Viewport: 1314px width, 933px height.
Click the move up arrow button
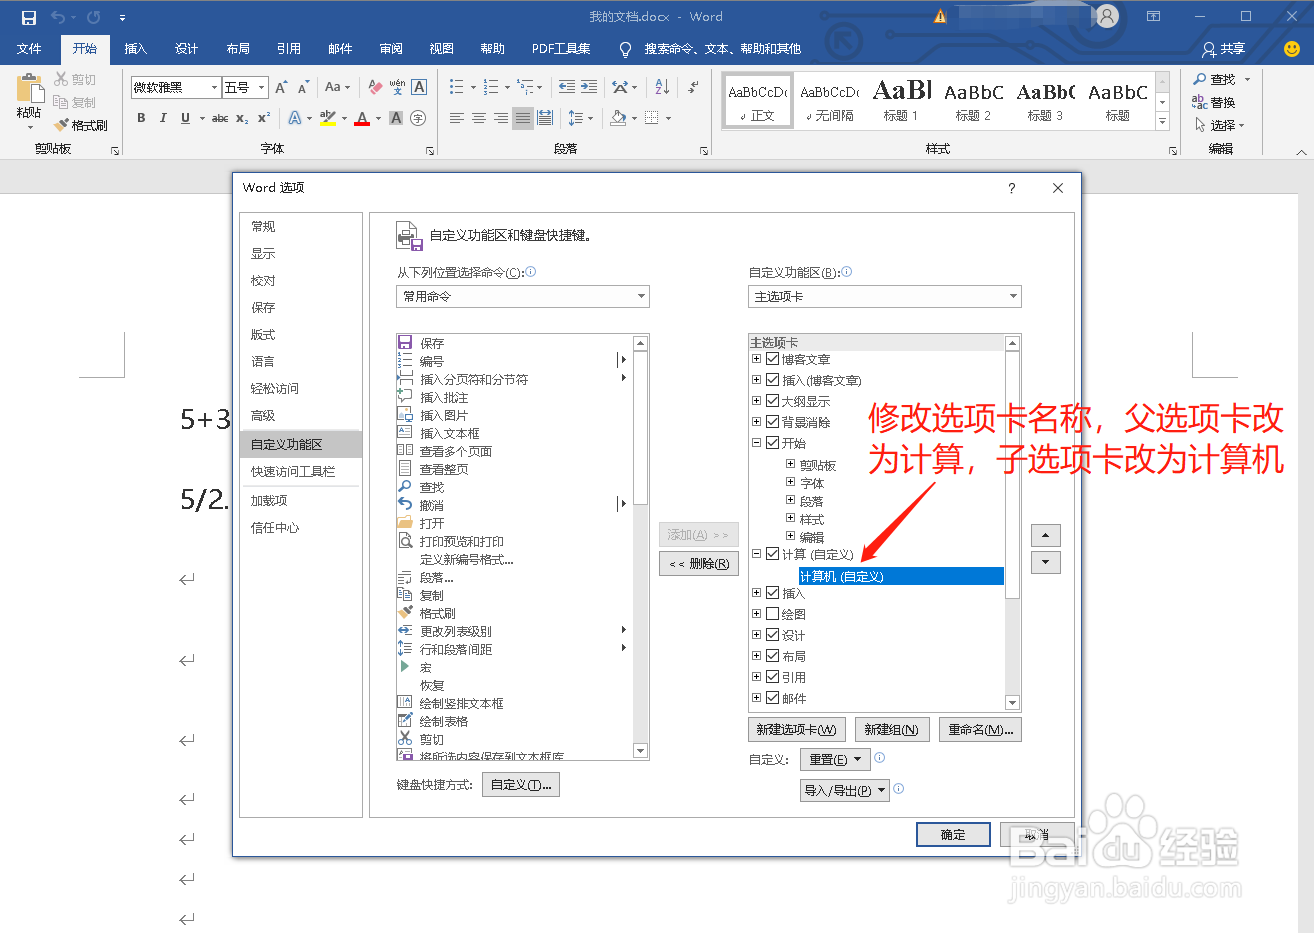coord(1045,535)
